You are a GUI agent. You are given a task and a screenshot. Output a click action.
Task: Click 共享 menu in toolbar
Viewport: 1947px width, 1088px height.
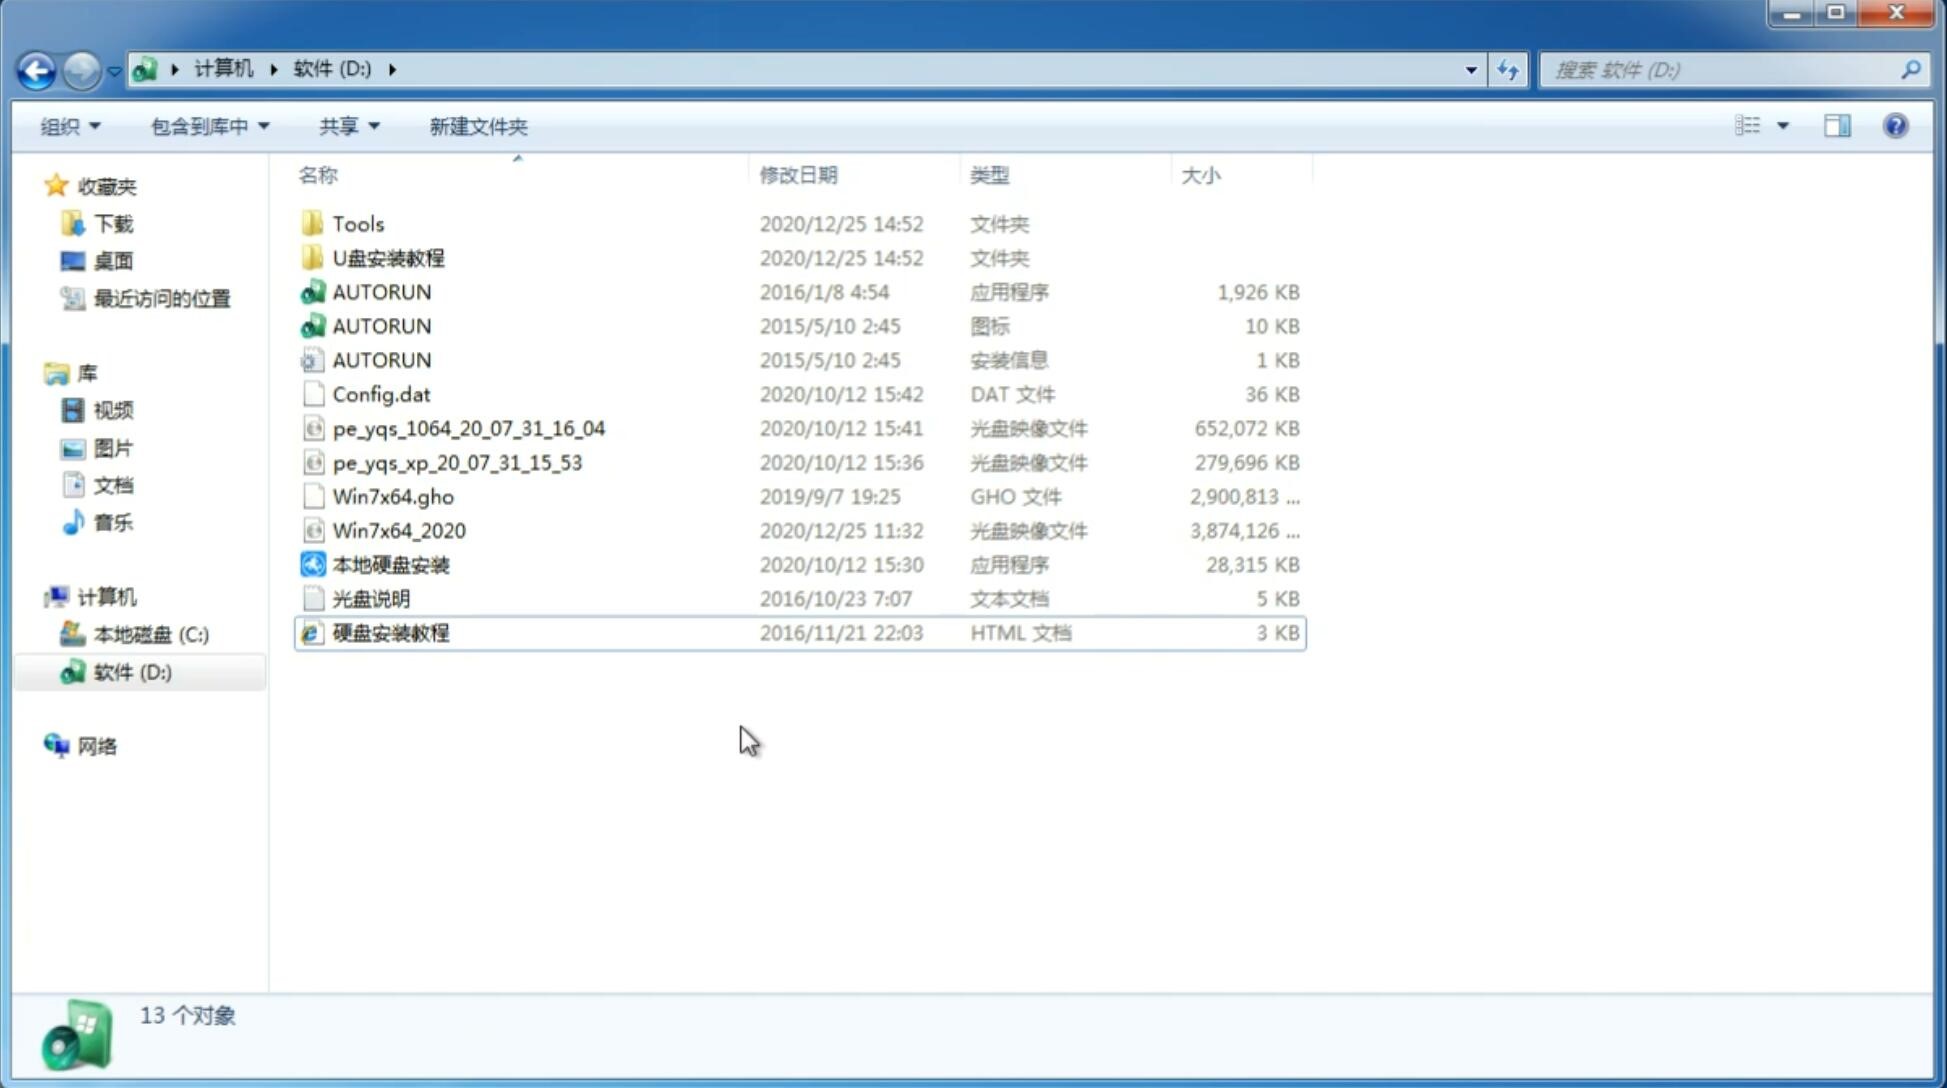point(345,126)
